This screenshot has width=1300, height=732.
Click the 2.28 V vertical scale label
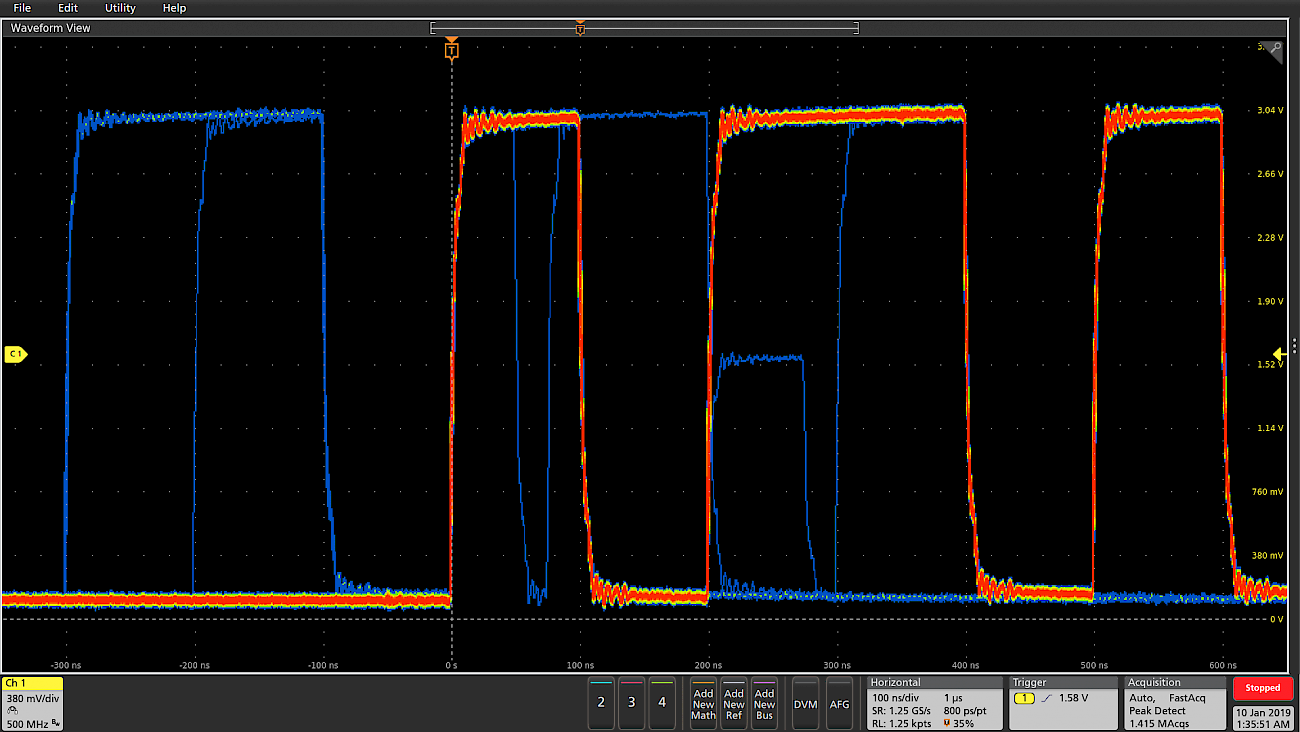click(1269, 238)
